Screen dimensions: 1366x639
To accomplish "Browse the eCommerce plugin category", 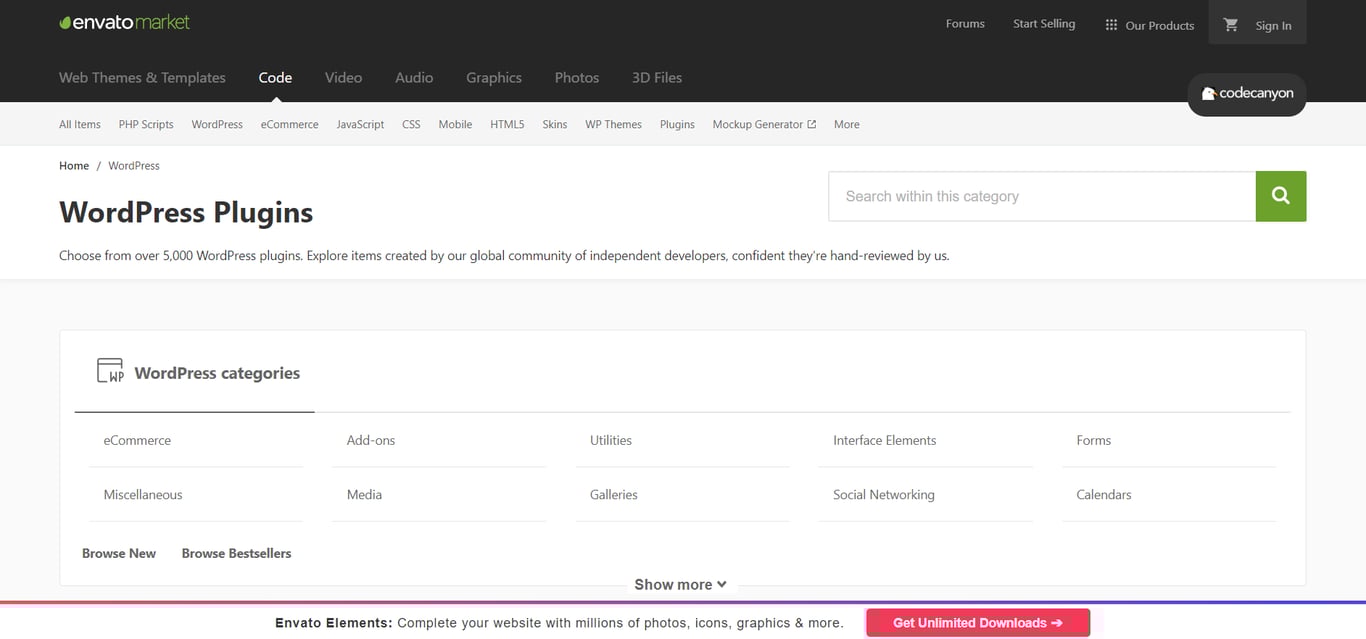I will point(137,440).
